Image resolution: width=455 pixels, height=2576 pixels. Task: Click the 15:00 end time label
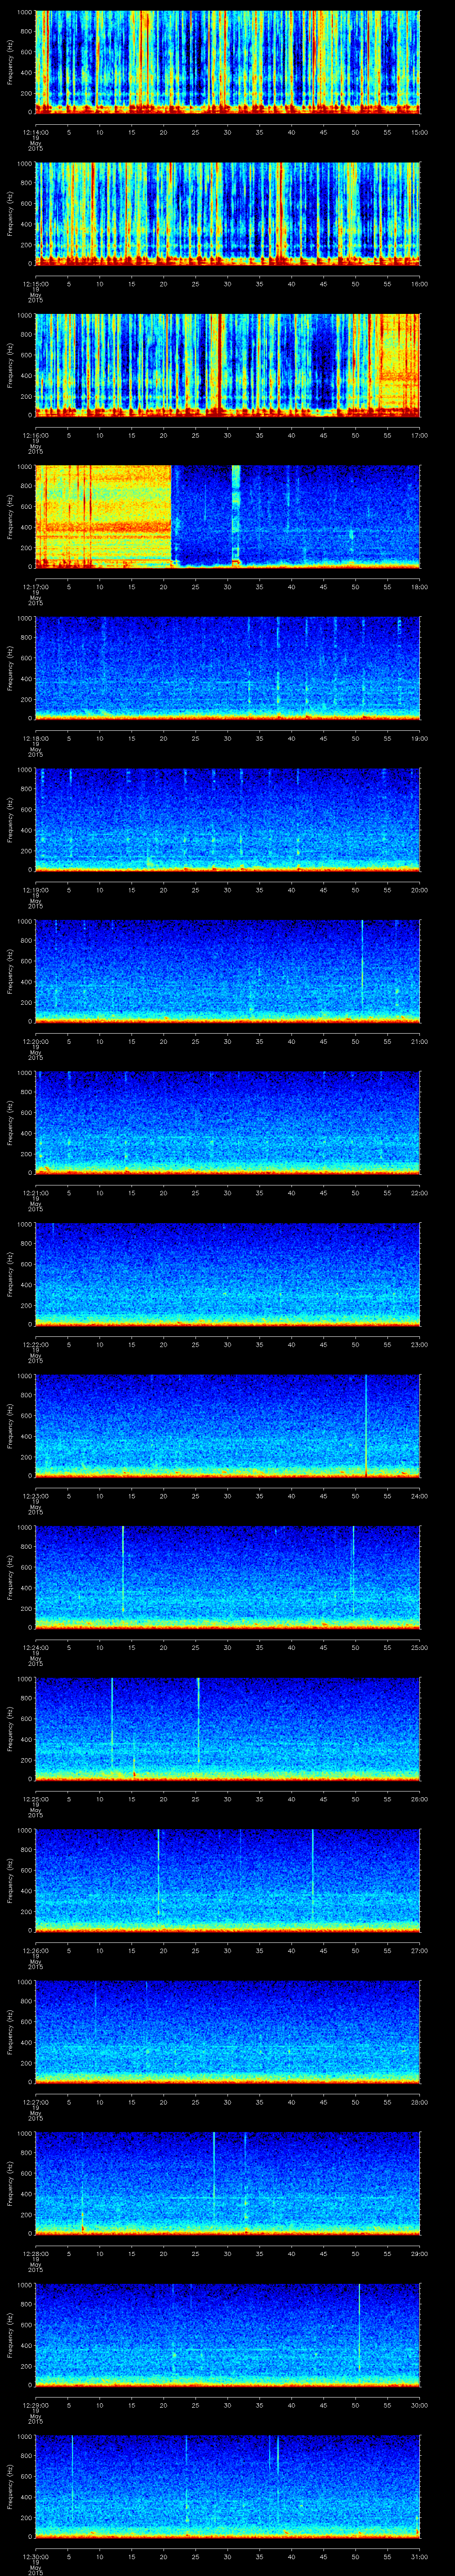pyautogui.click(x=420, y=132)
